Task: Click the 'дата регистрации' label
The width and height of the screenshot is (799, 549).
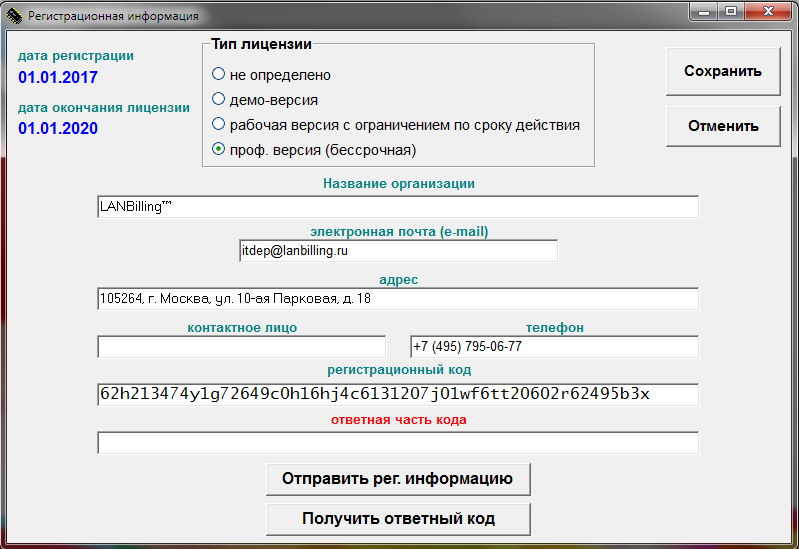Action: pyautogui.click(x=76, y=56)
